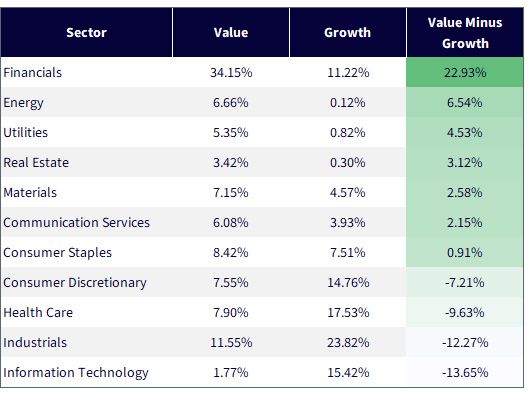
Task: Click the Sector column header
Action: coord(86,32)
